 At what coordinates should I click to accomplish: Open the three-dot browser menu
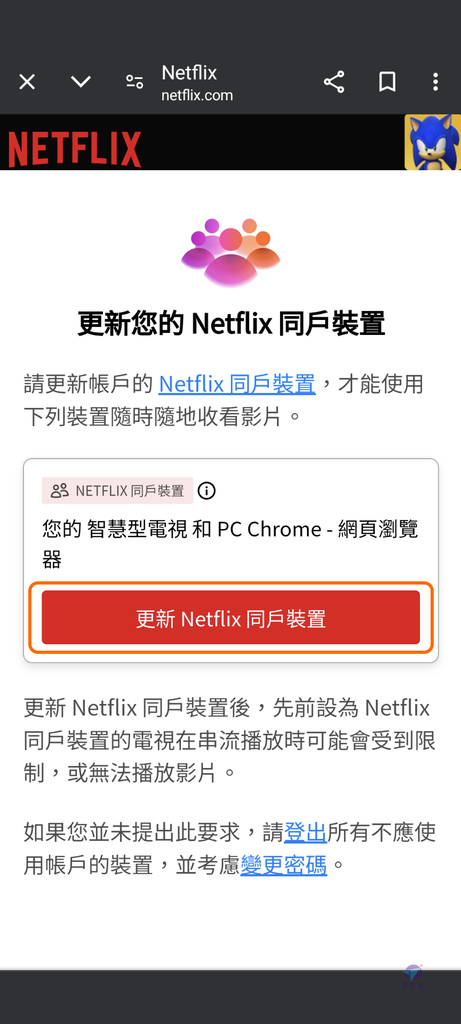point(435,82)
